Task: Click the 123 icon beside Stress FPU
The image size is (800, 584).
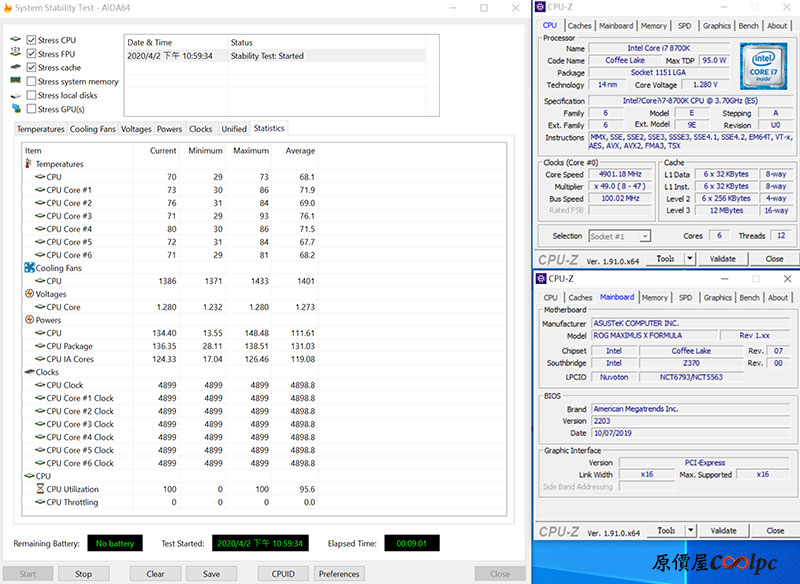Action: [x=16, y=53]
